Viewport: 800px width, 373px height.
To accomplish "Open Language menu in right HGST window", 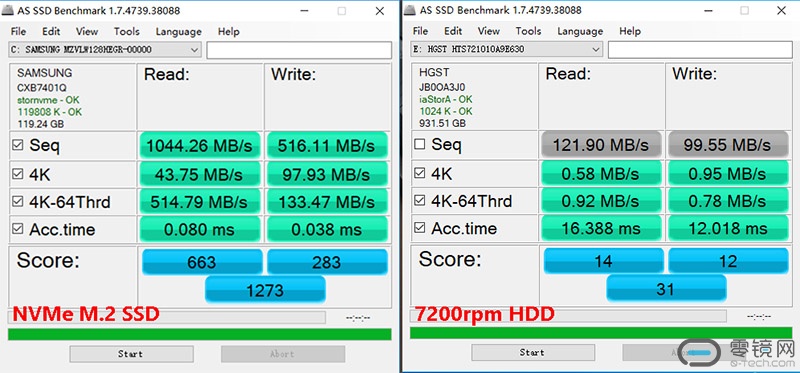I will click(580, 31).
